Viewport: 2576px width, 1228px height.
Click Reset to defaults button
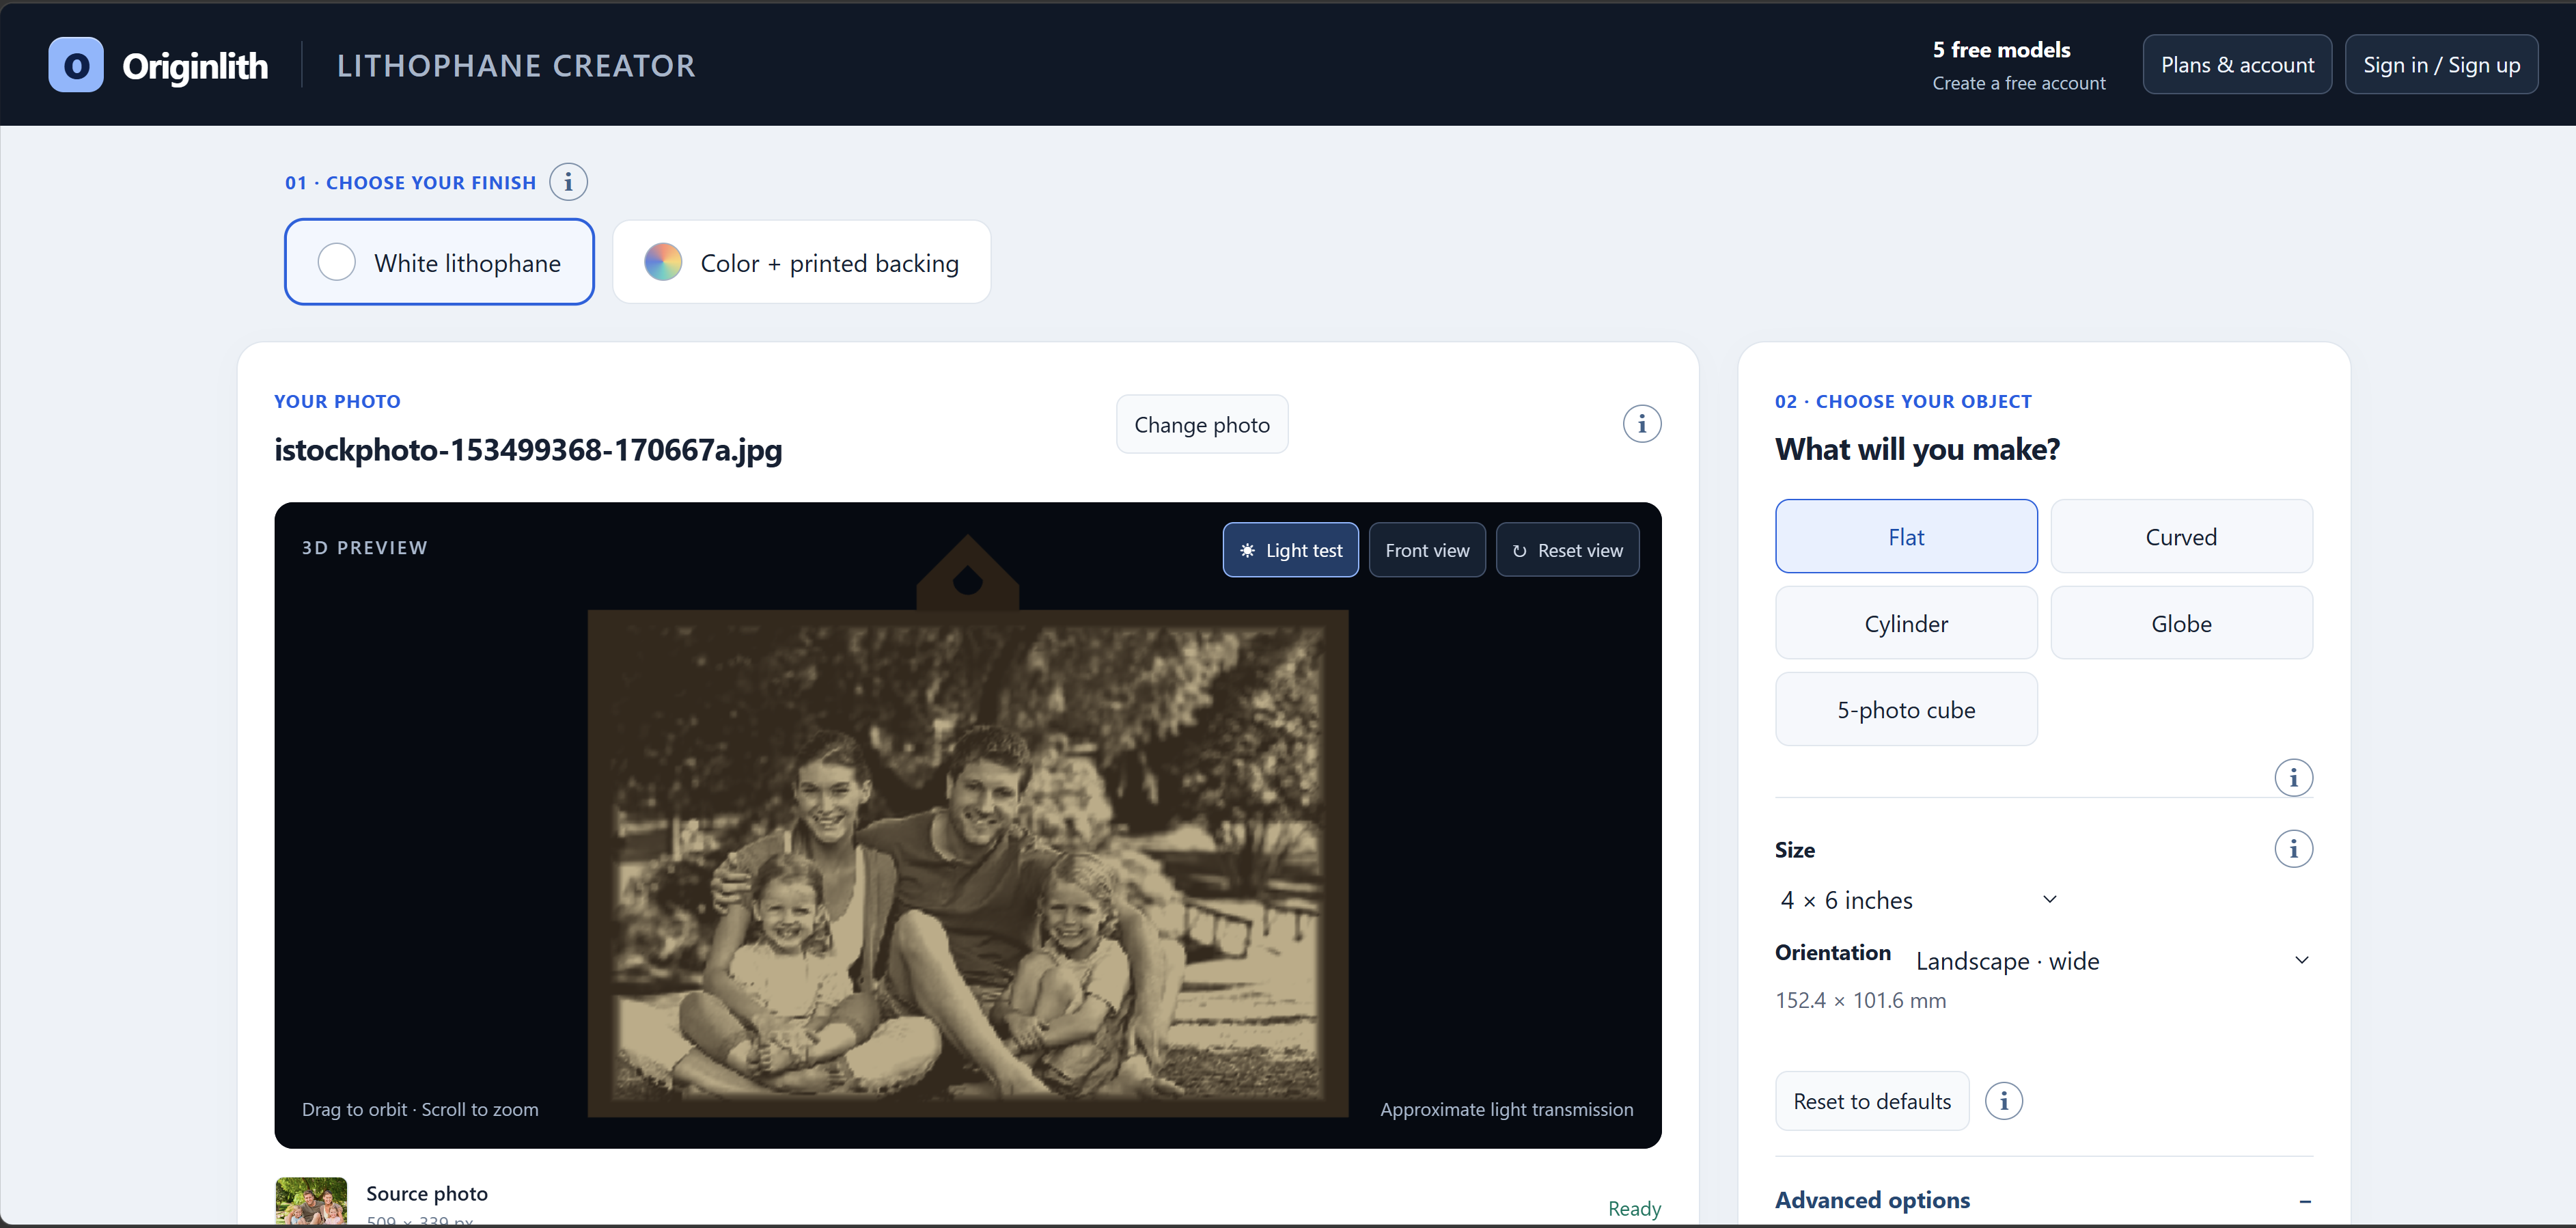click(1872, 1101)
